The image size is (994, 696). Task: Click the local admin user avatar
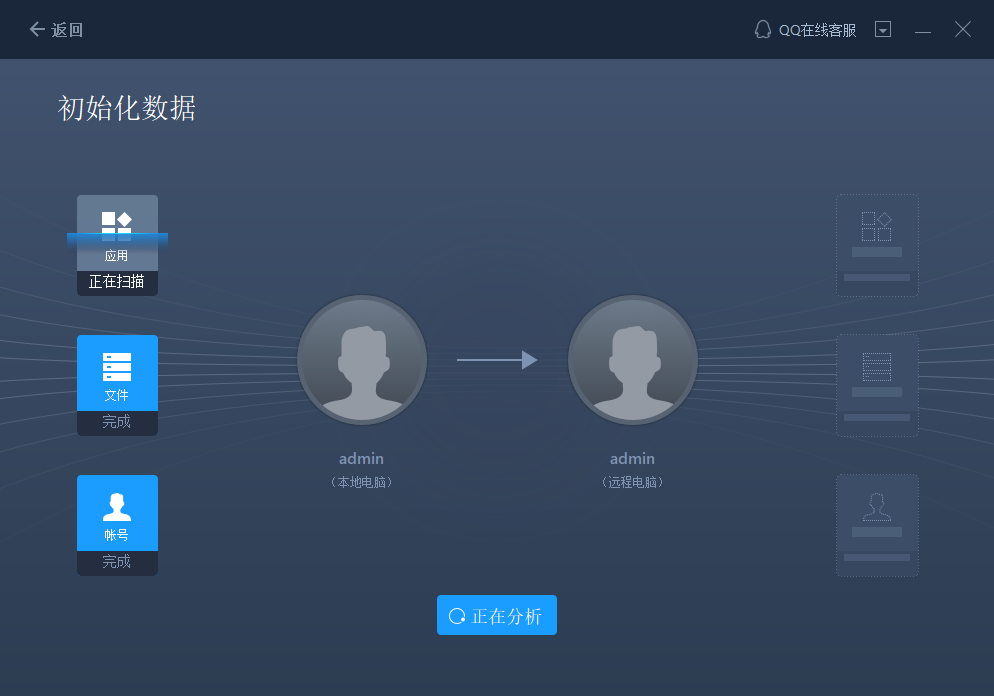362,360
